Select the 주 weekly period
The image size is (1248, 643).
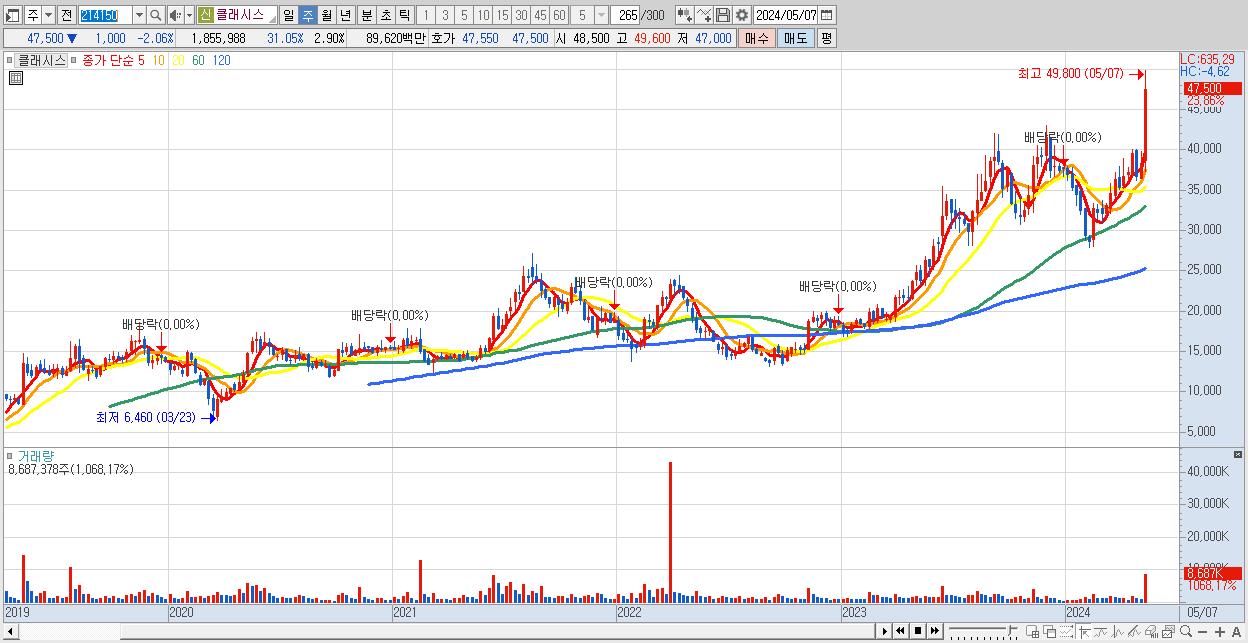point(308,15)
